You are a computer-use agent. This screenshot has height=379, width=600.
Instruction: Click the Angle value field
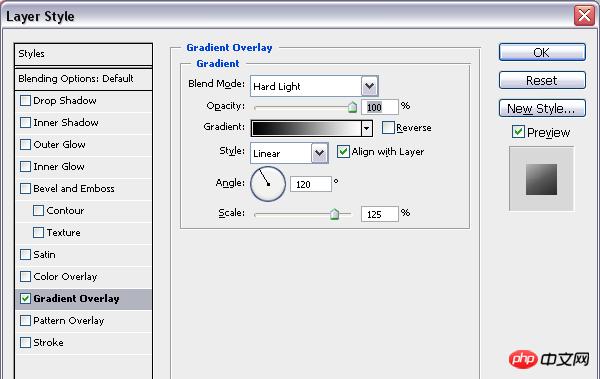(x=311, y=185)
